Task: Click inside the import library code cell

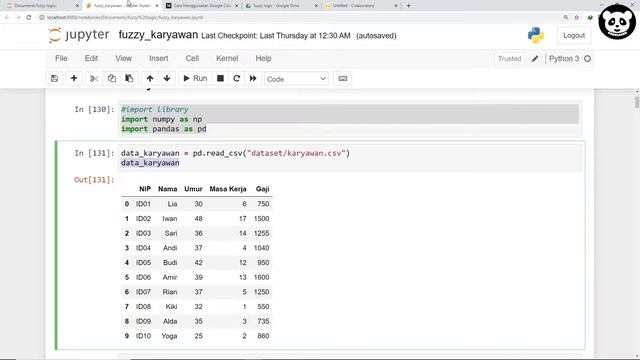Action: (x=350, y=119)
